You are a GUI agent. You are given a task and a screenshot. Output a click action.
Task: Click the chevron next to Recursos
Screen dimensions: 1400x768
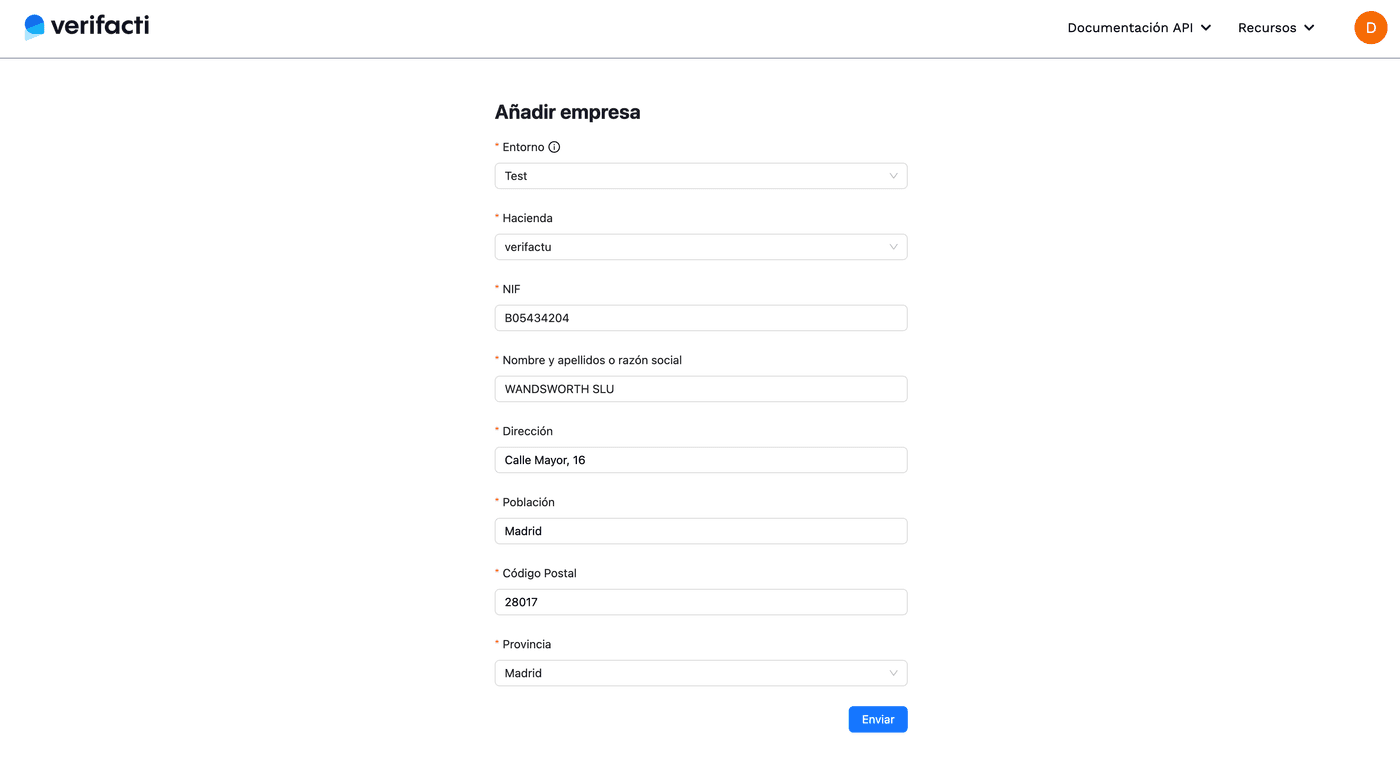click(1309, 28)
